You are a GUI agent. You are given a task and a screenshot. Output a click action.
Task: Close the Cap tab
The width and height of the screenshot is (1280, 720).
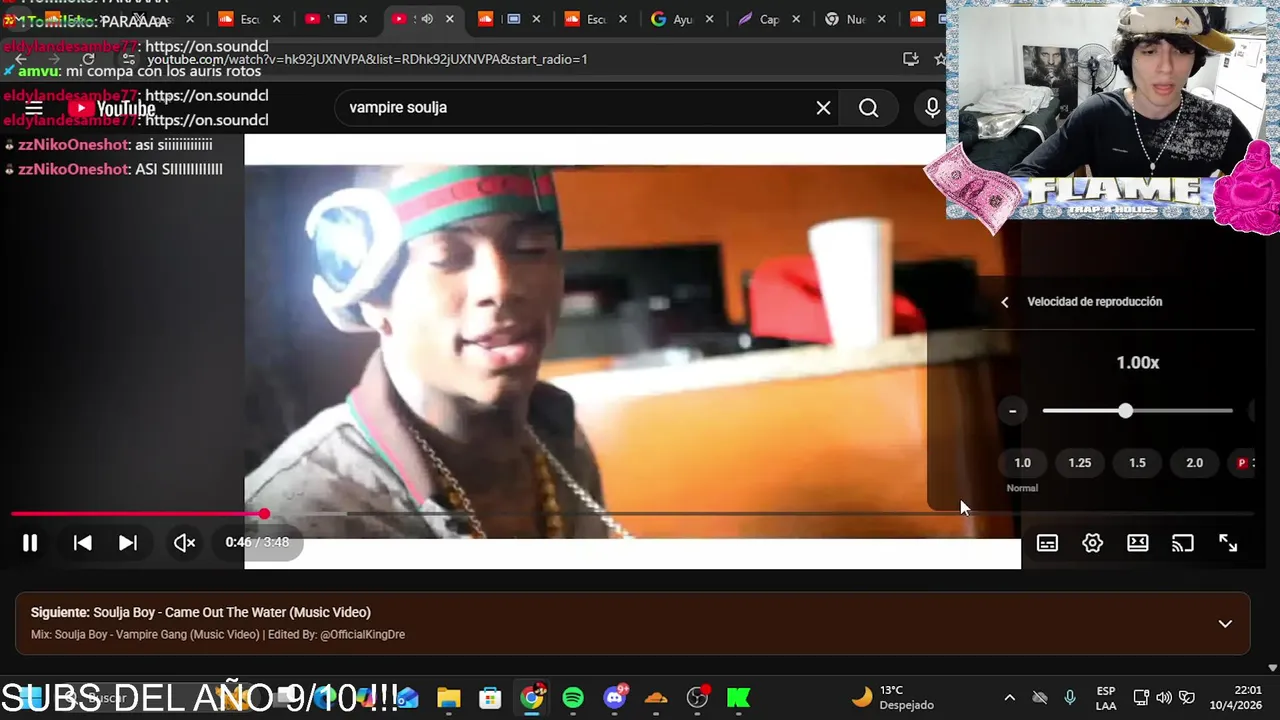point(797,19)
